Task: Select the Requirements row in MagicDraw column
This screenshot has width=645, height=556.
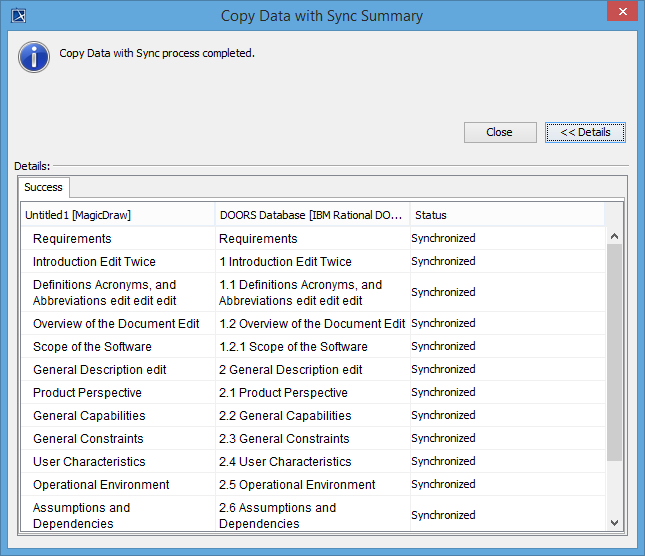Action: (72, 239)
